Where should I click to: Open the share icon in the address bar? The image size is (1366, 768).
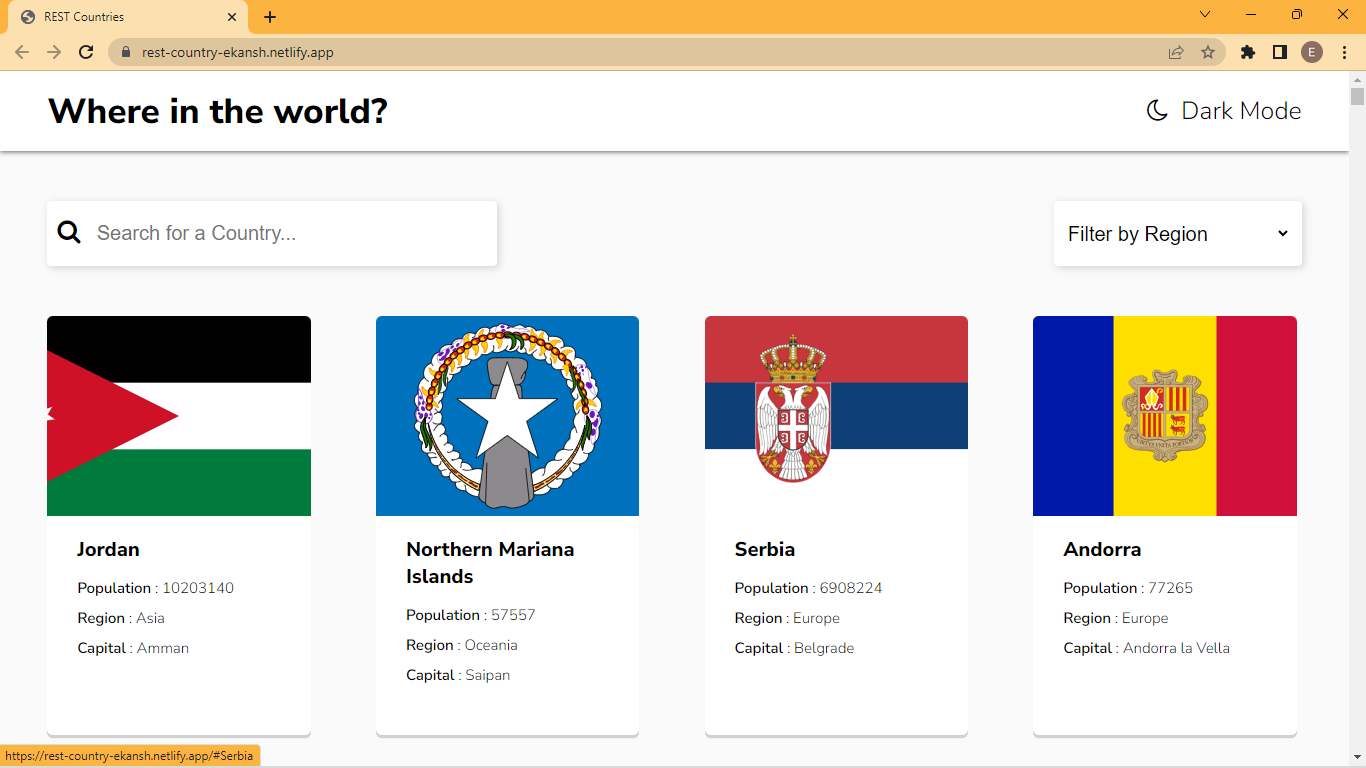[x=1176, y=50]
